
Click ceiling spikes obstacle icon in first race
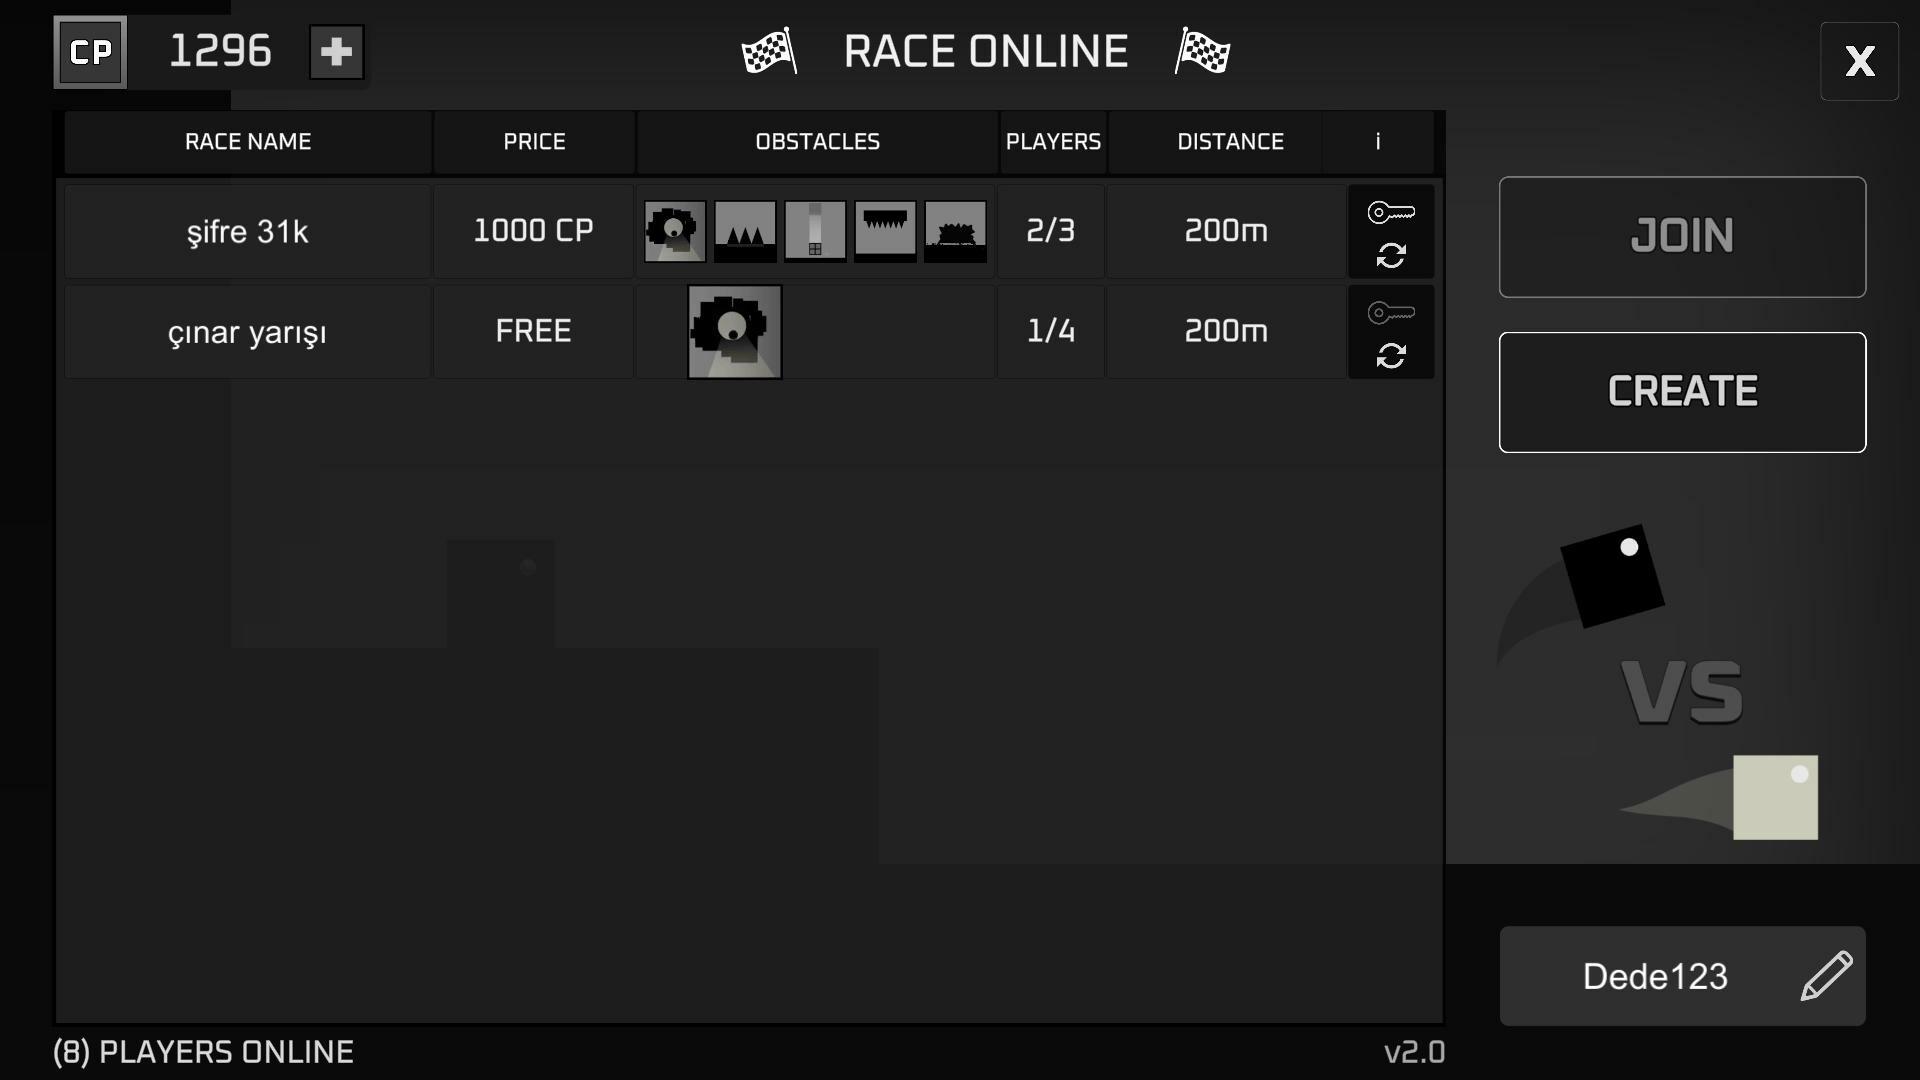point(885,231)
